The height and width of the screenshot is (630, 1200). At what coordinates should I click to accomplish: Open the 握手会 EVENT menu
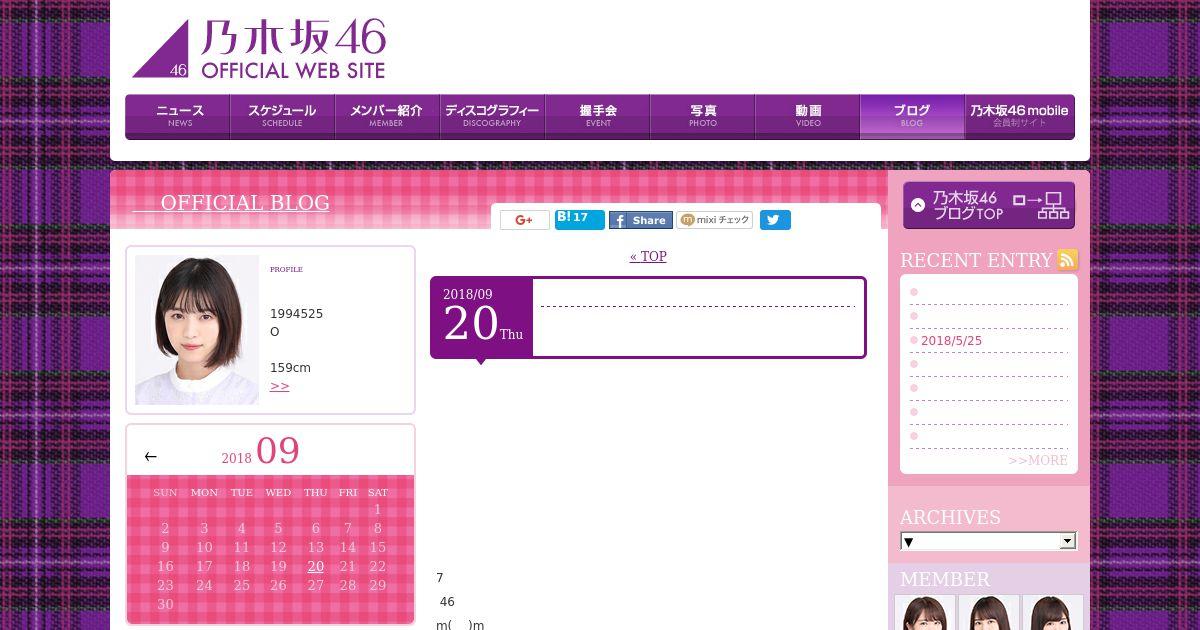click(598, 116)
